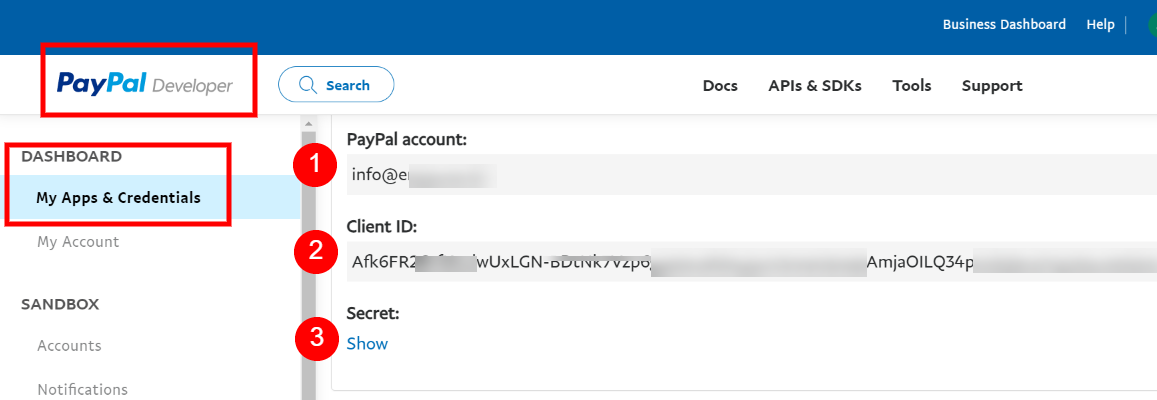Go to Business Dashboard
Image resolution: width=1157 pixels, height=400 pixels.
tap(1004, 24)
